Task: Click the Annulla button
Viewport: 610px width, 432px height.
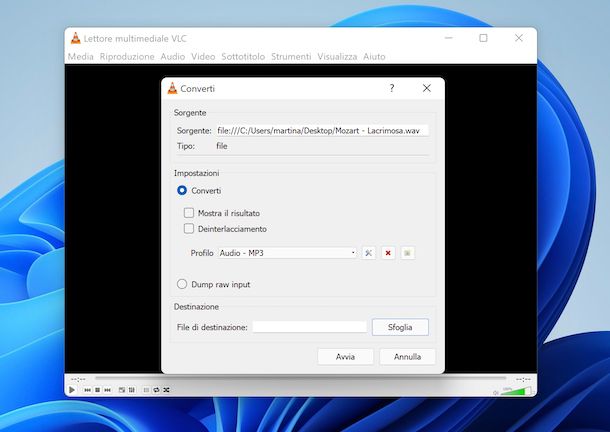Action: pyautogui.click(x=407, y=357)
